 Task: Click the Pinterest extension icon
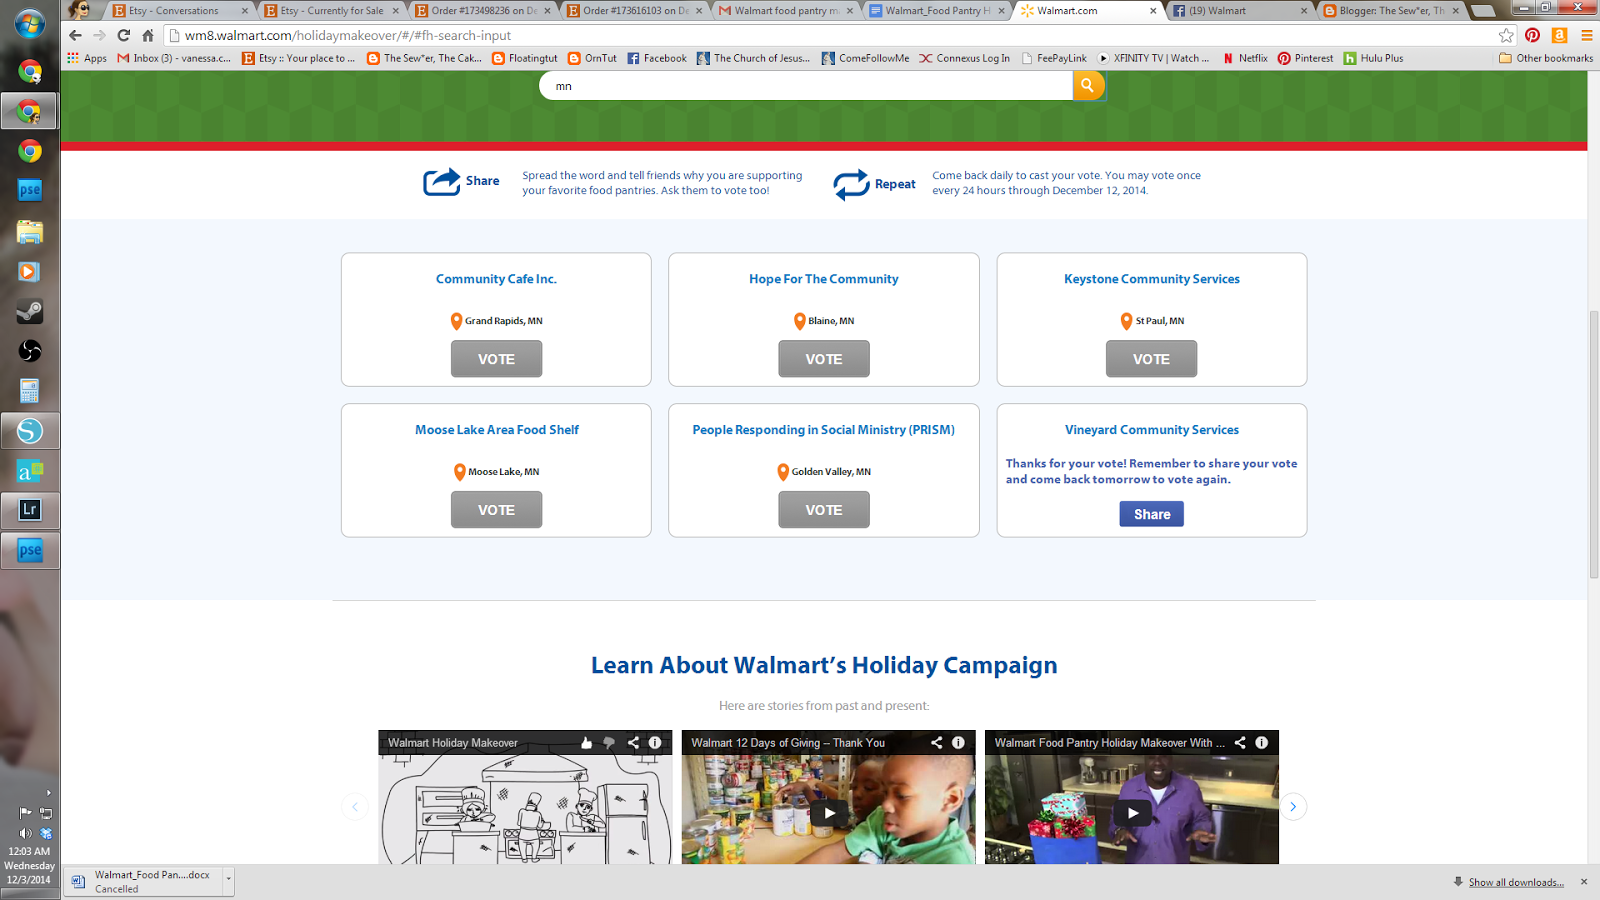pos(1532,35)
